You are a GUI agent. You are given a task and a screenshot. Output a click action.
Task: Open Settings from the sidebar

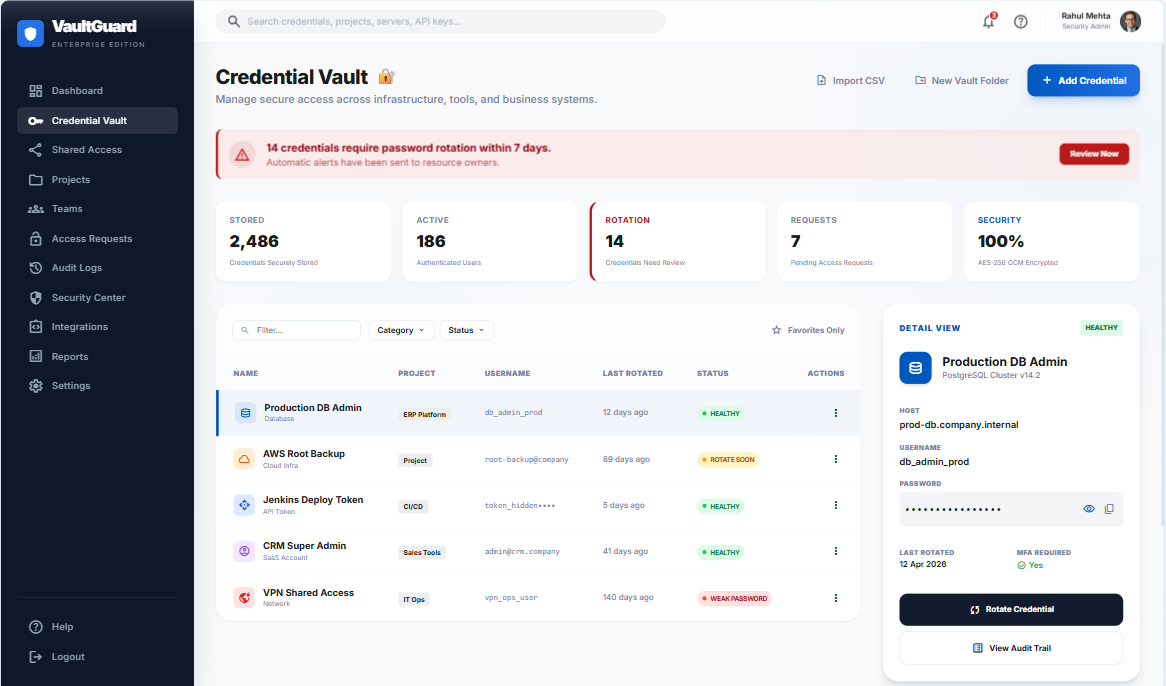[x=70, y=385]
